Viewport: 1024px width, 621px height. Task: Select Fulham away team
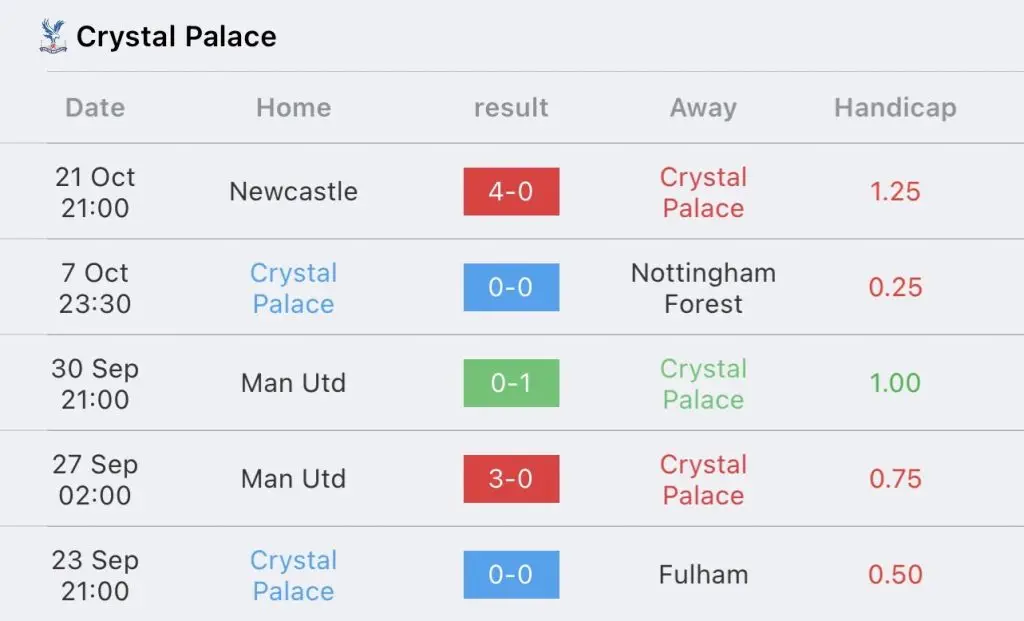703,575
